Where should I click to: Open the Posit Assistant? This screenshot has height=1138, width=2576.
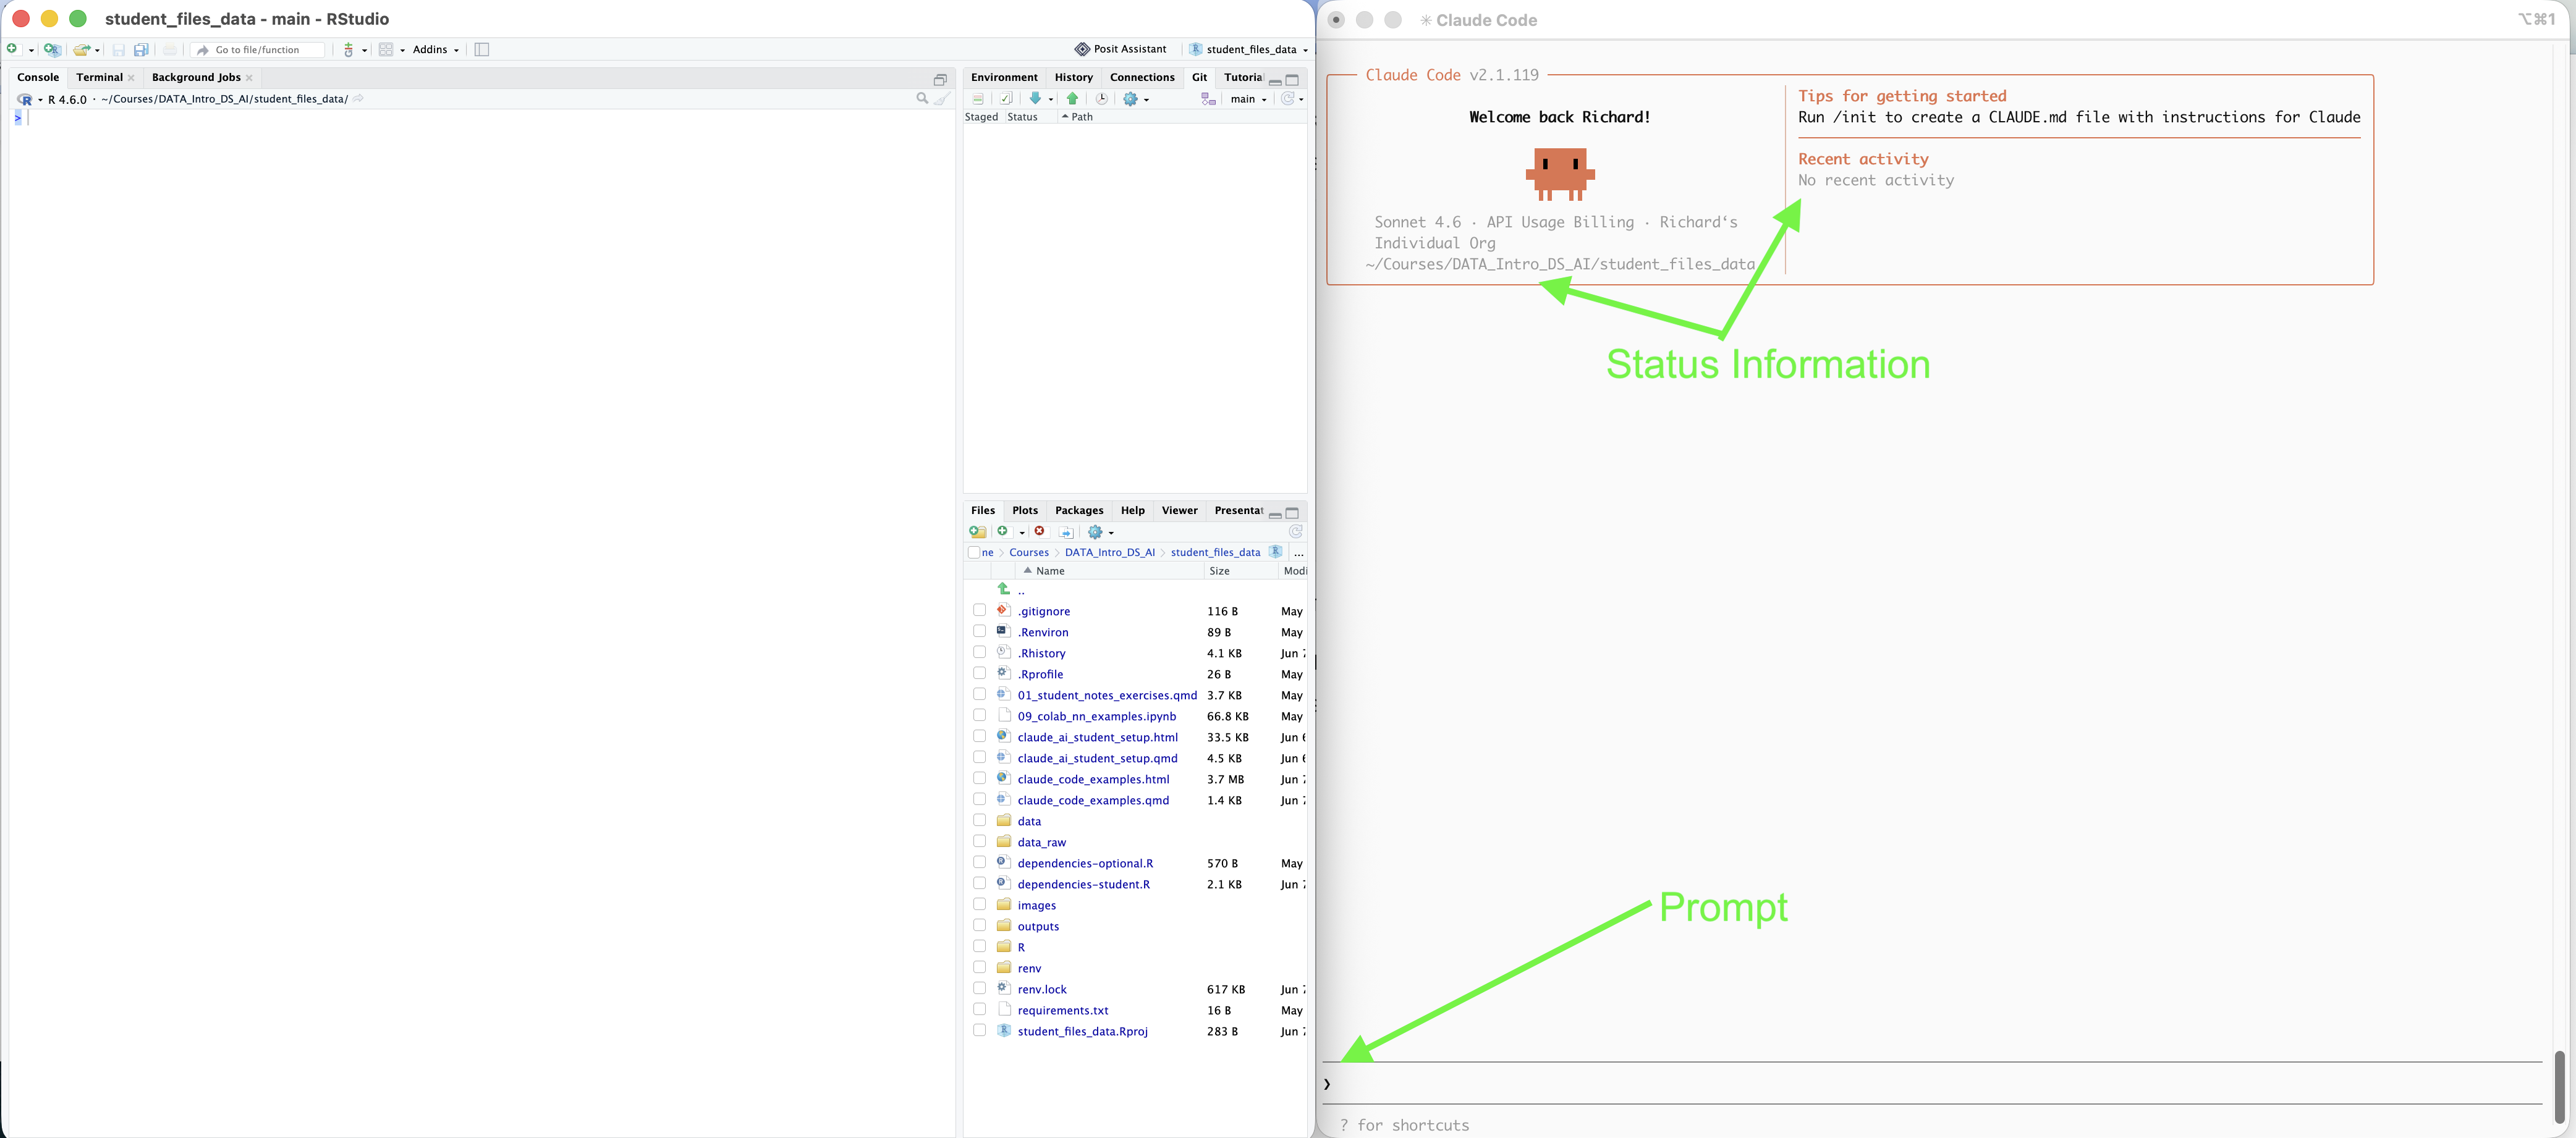click(x=1120, y=49)
